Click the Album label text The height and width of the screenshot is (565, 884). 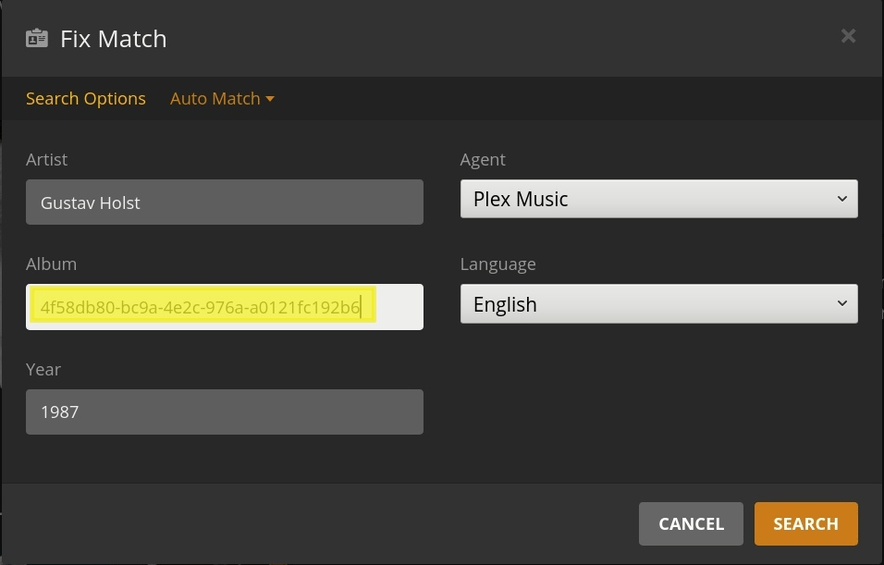coord(51,264)
